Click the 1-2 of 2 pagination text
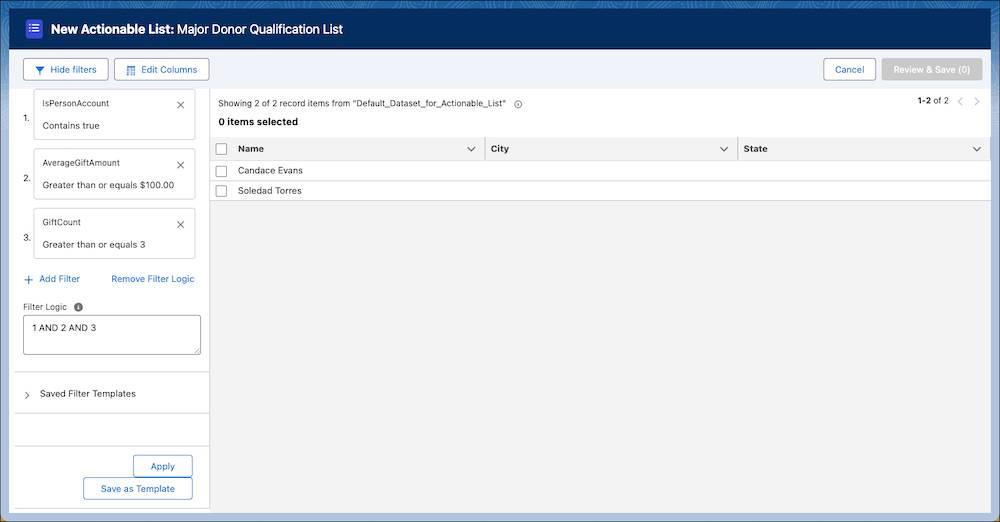Image resolution: width=1000 pixels, height=522 pixels. click(x=933, y=101)
